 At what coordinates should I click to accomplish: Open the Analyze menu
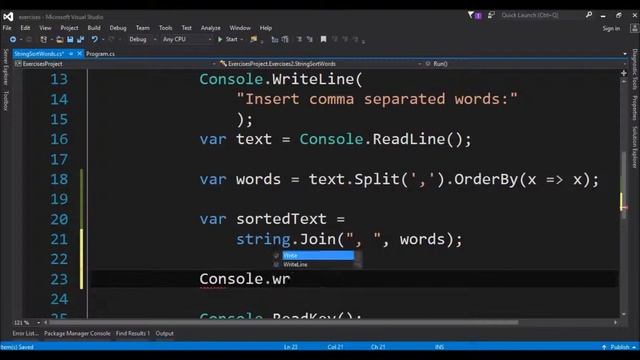211,28
